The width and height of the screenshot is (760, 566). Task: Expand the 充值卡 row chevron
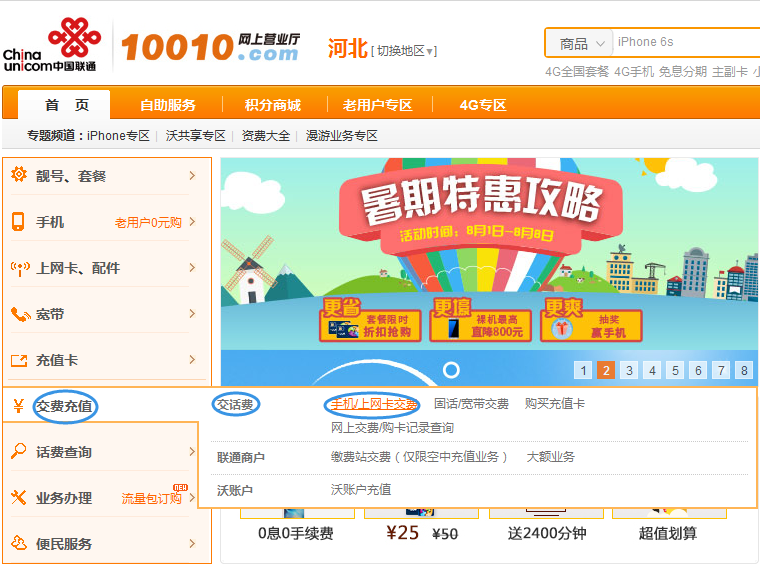click(x=192, y=360)
